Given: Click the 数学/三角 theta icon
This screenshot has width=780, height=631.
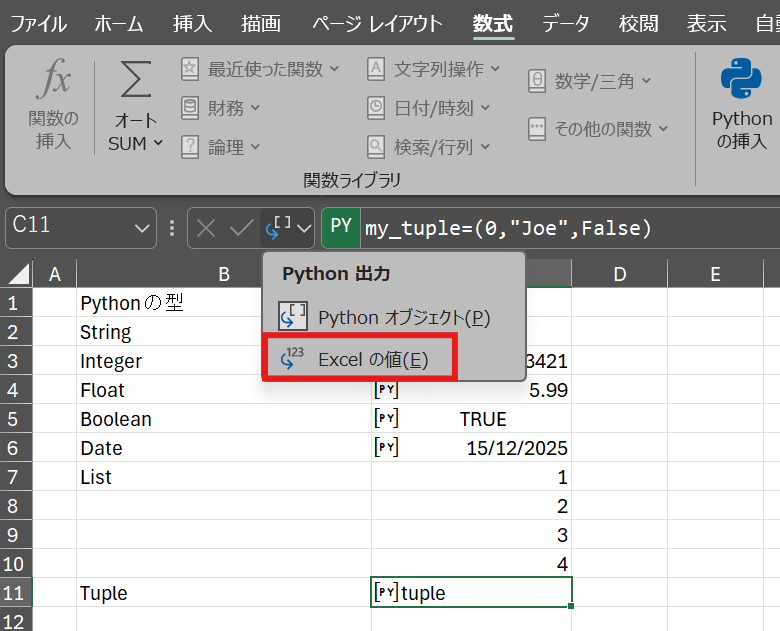Looking at the screenshot, I should (537, 81).
